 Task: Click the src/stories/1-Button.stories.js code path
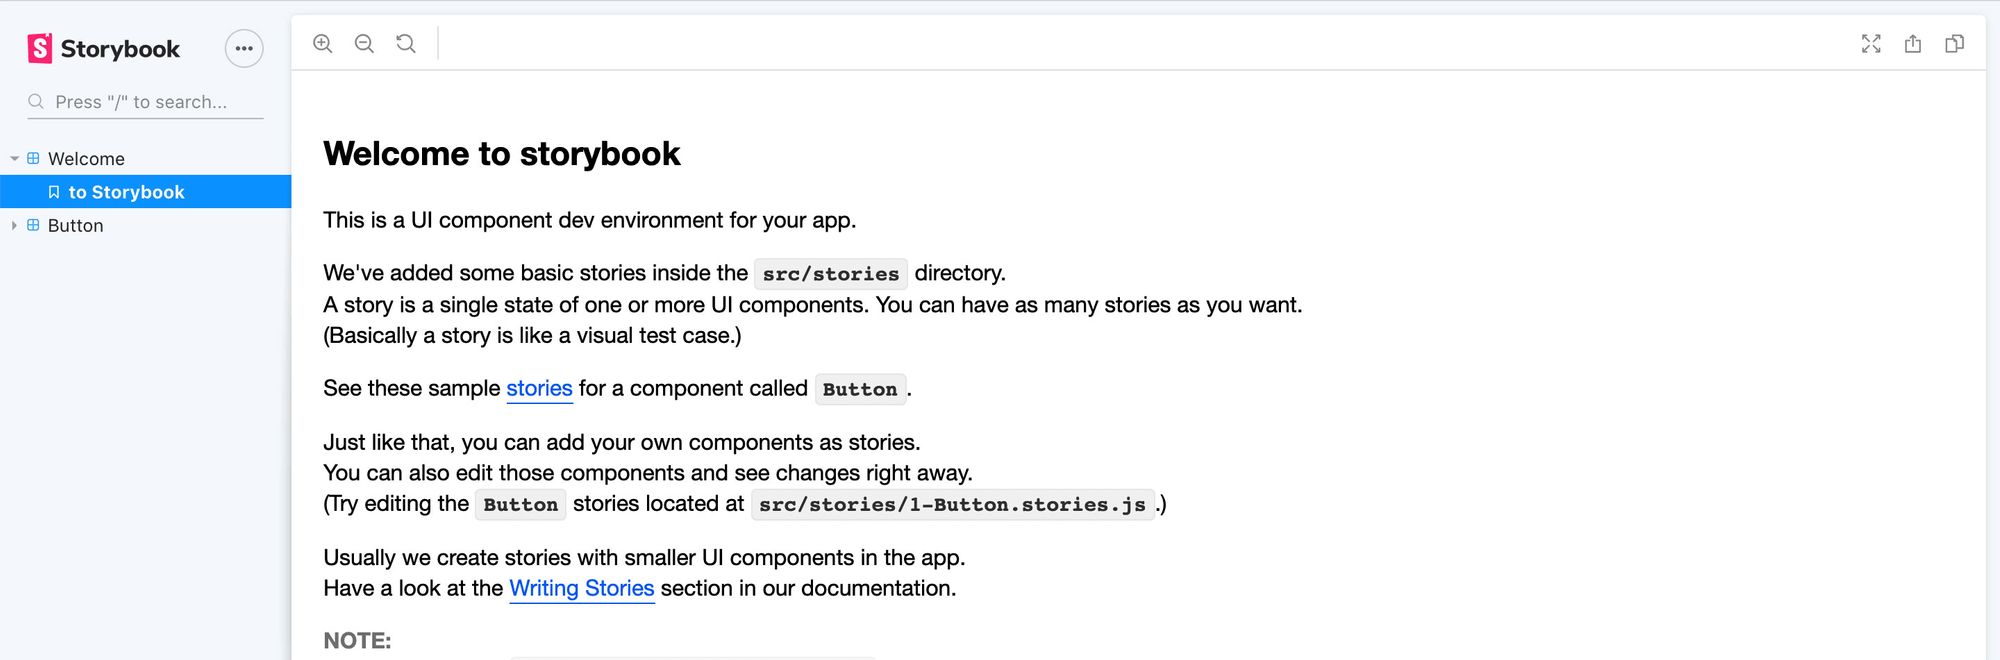tap(952, 504)
